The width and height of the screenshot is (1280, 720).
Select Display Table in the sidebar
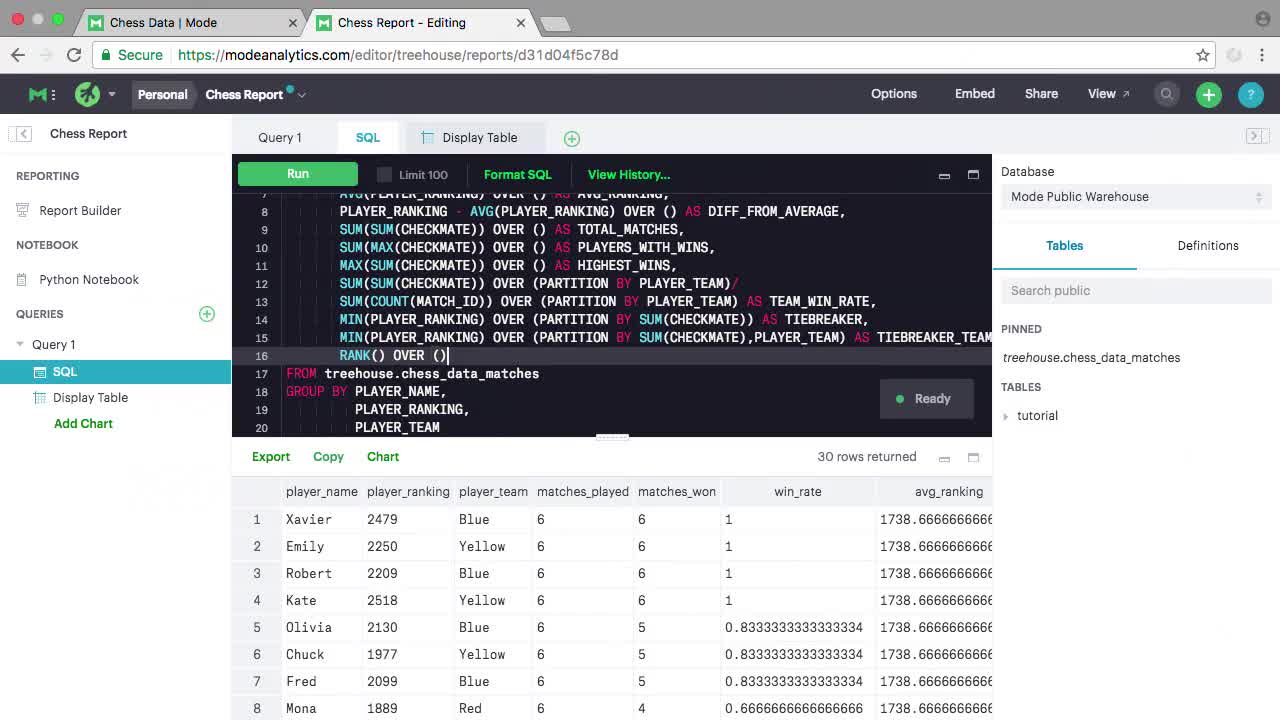tap(90, 398)
